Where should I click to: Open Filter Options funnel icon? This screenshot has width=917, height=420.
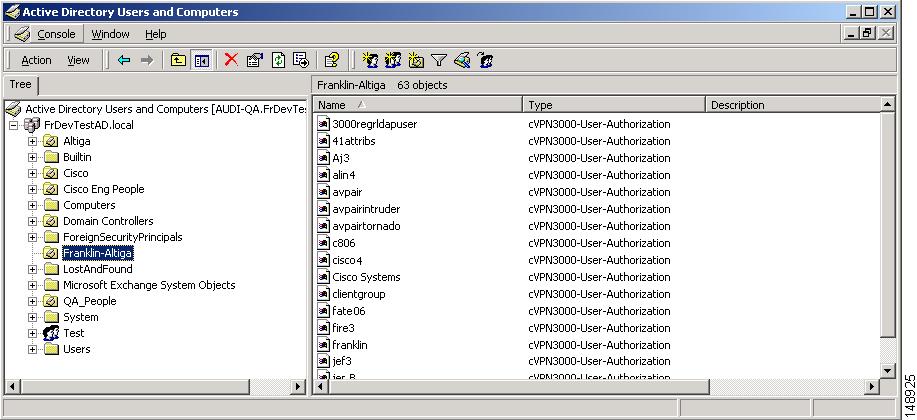click(x=439, y=60)
